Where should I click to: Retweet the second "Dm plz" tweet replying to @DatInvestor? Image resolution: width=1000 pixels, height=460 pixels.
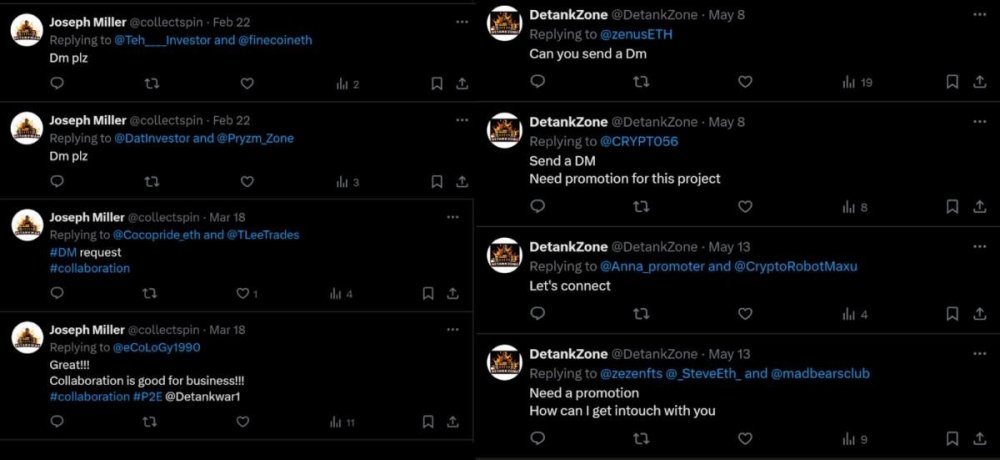[x=151, y=182]
